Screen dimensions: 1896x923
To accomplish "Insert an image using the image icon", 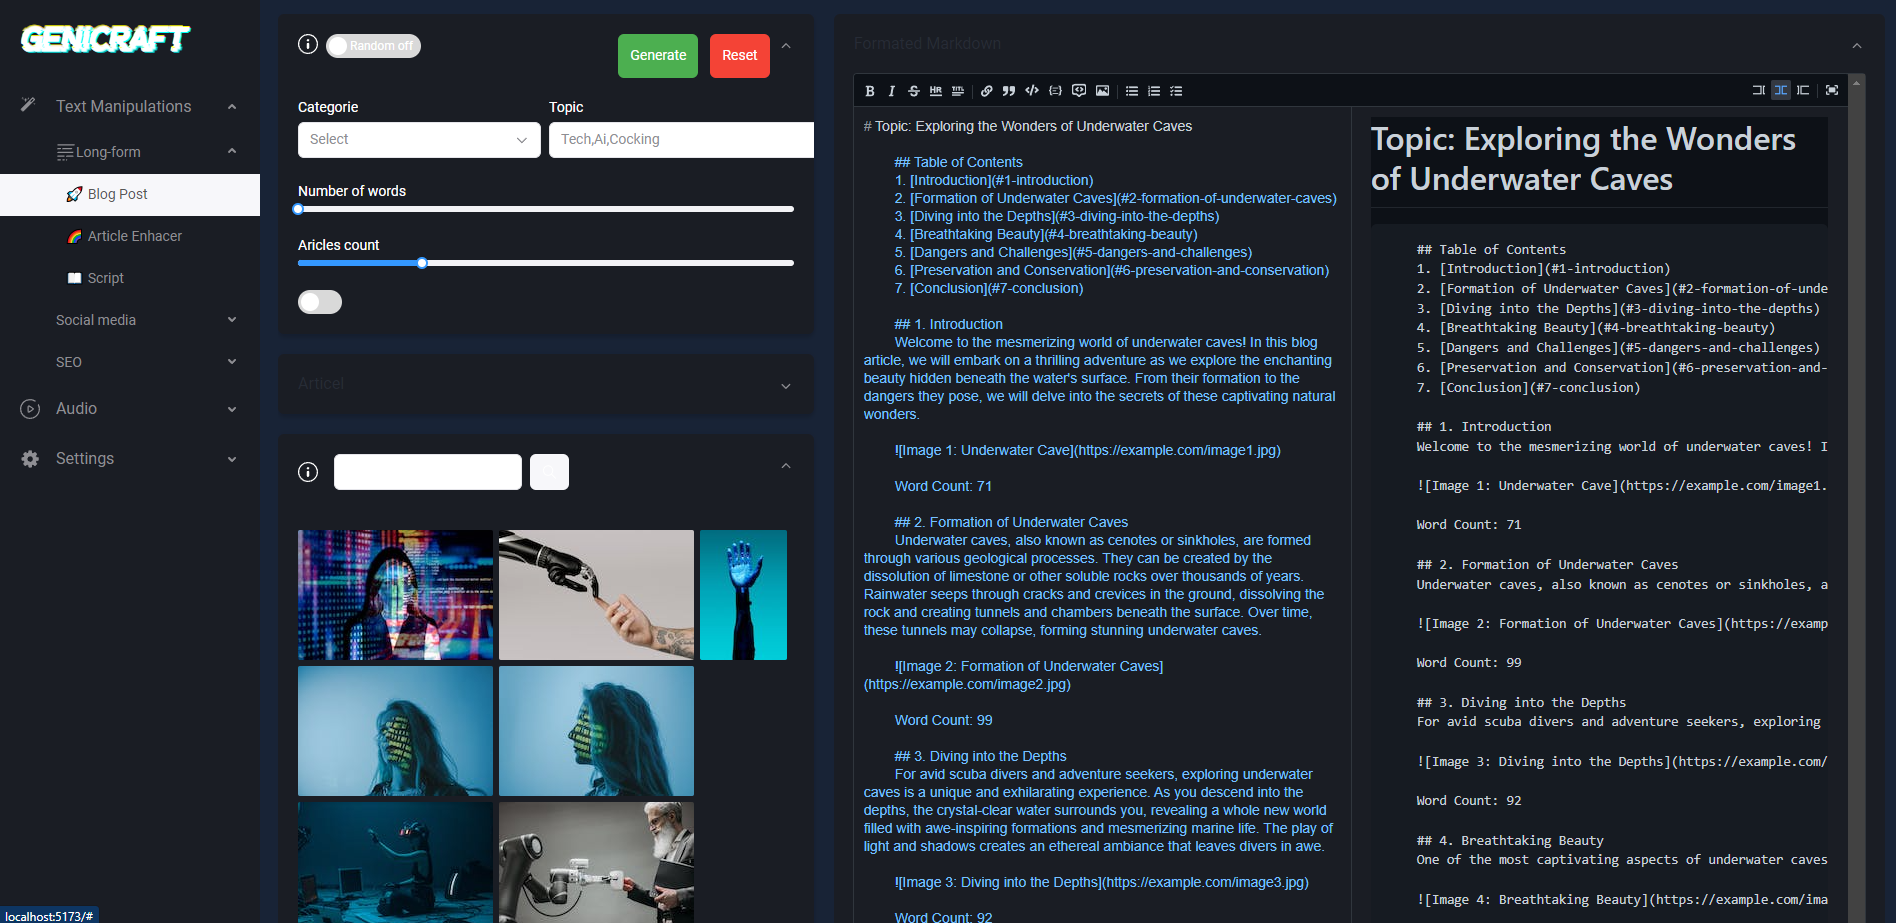I will tap(1102, 91).
